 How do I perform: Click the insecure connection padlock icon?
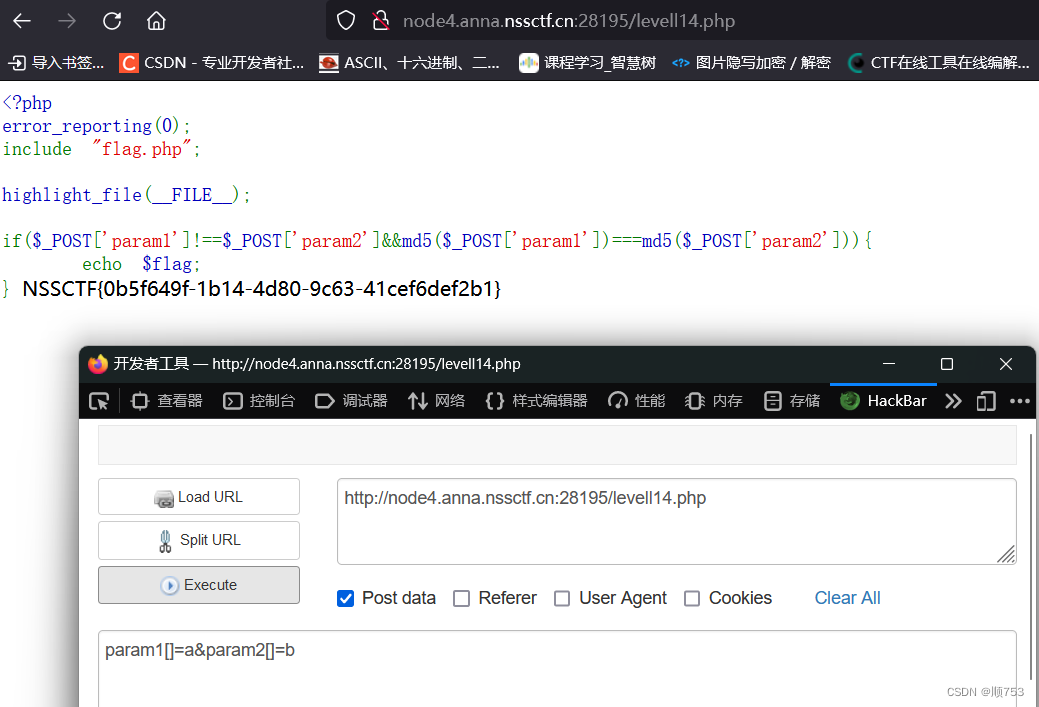(380, 21)
